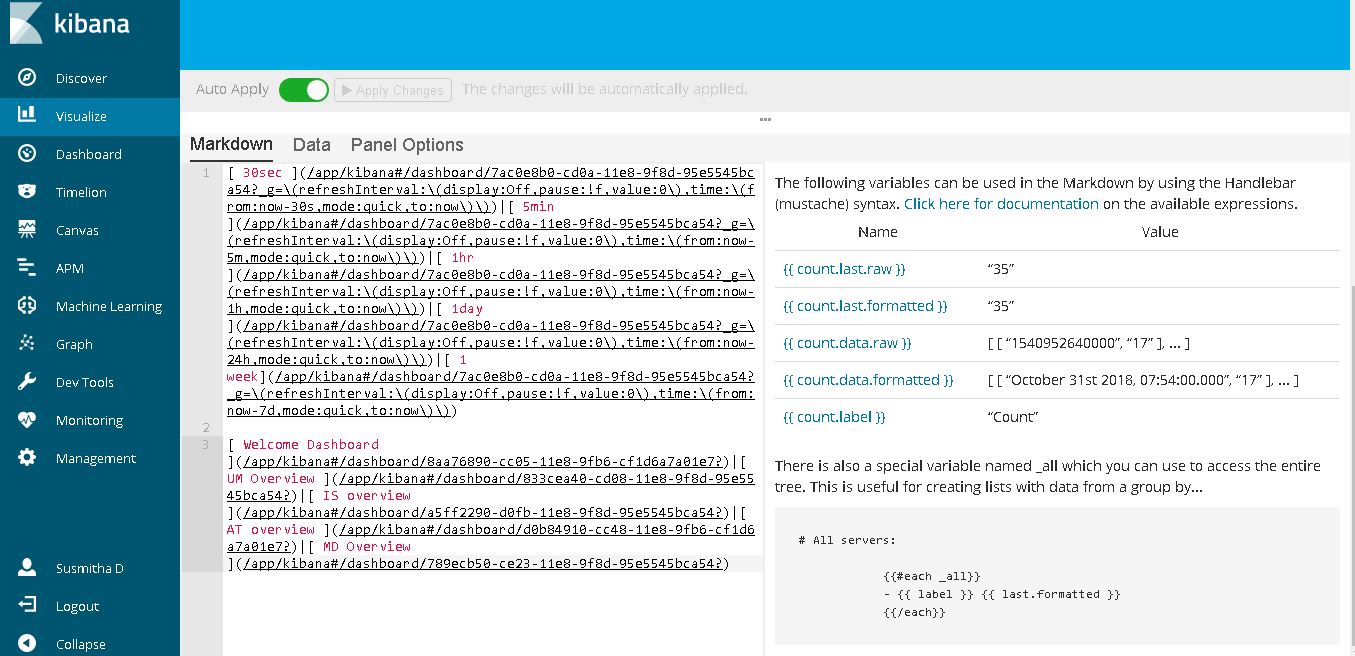
Task: Click line number 3 in editor gutter
Action: 205,444
